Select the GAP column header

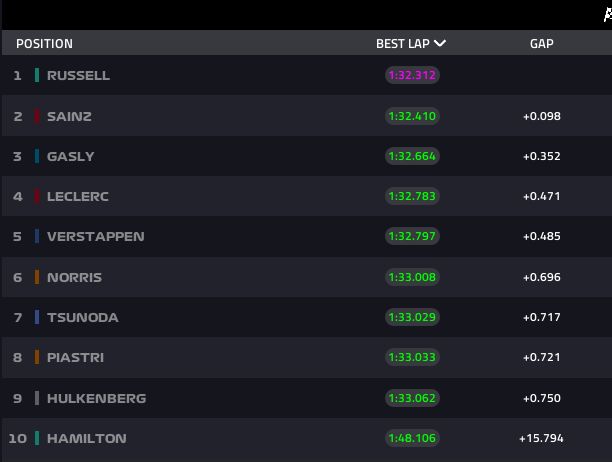pos(541,43)
